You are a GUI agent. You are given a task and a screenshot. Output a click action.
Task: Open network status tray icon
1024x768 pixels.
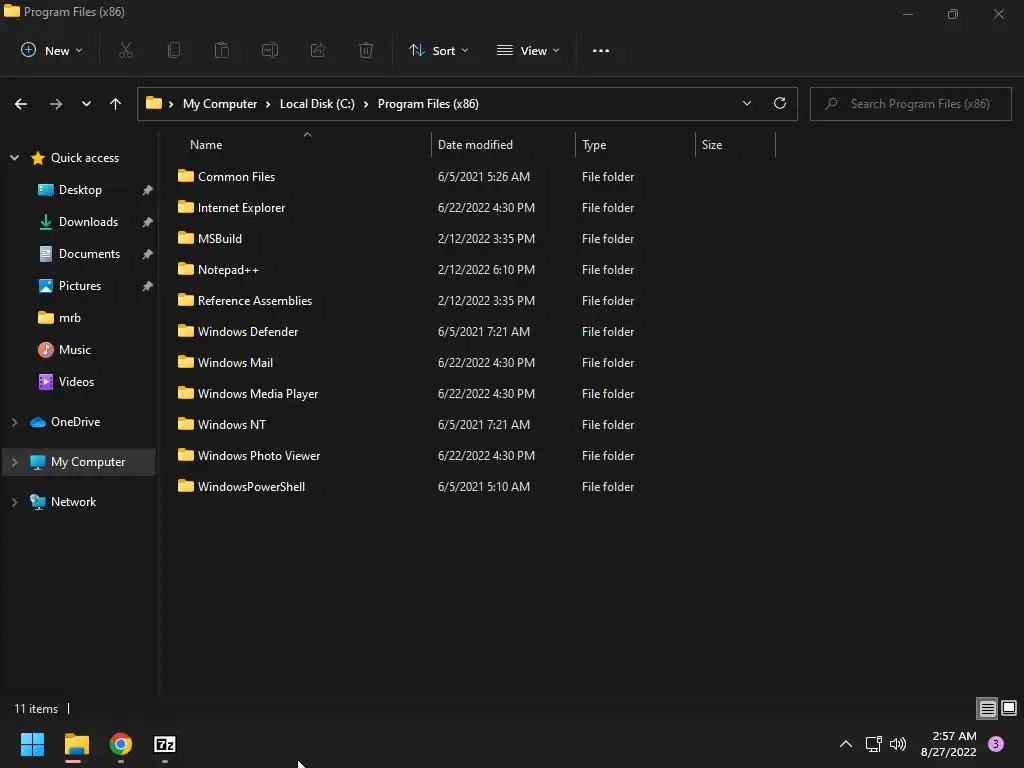tap(873, 744)
